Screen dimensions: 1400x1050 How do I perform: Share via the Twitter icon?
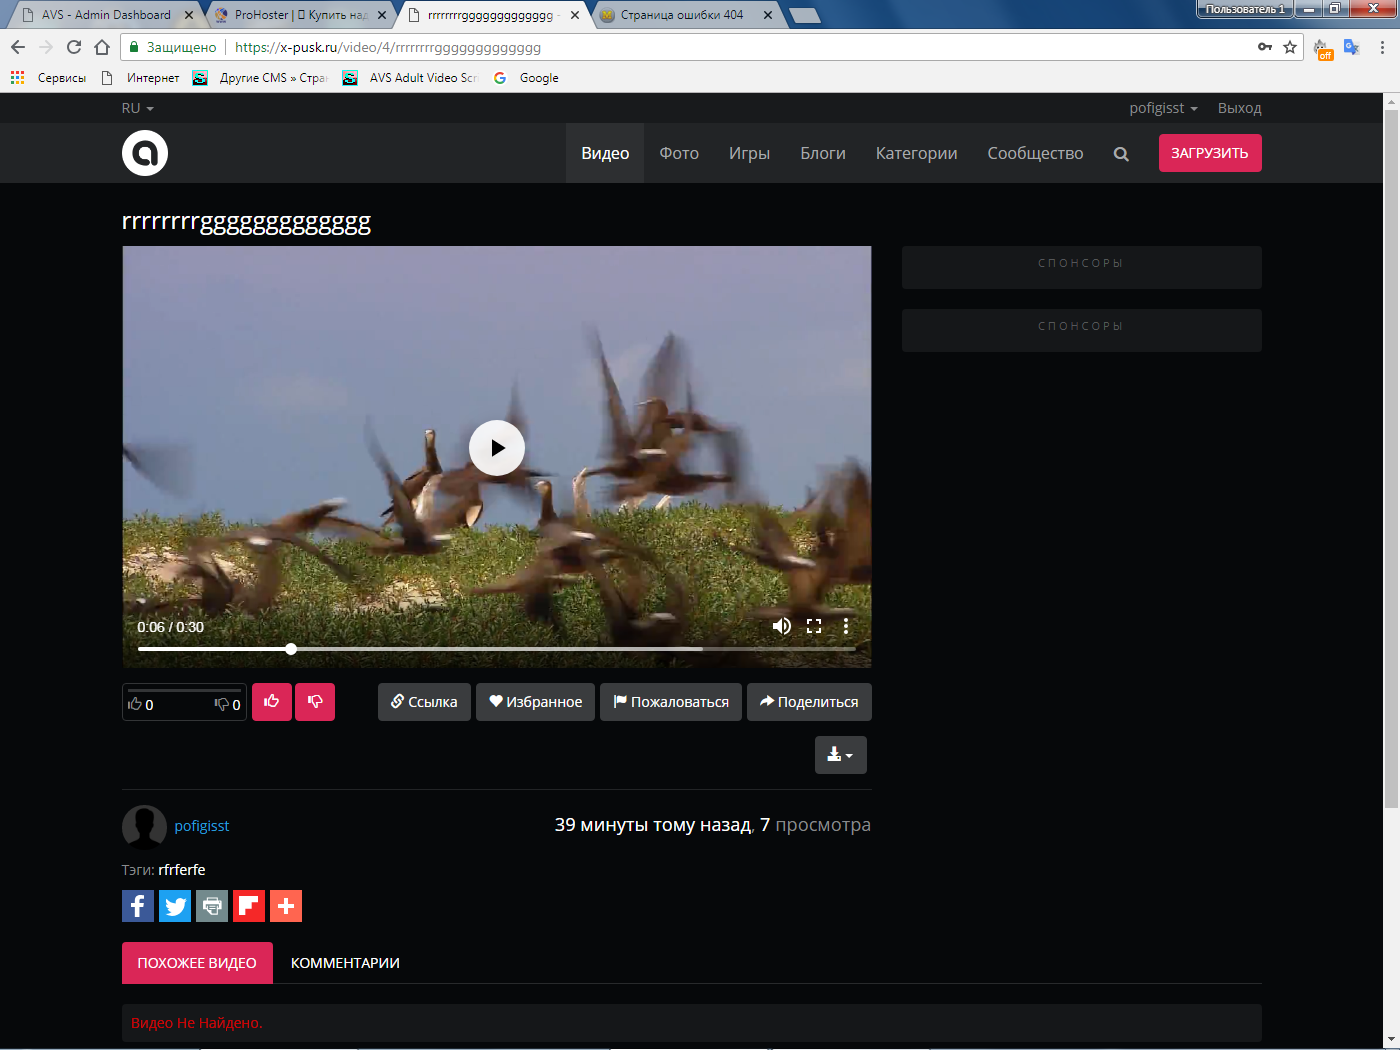coord(175,906)
